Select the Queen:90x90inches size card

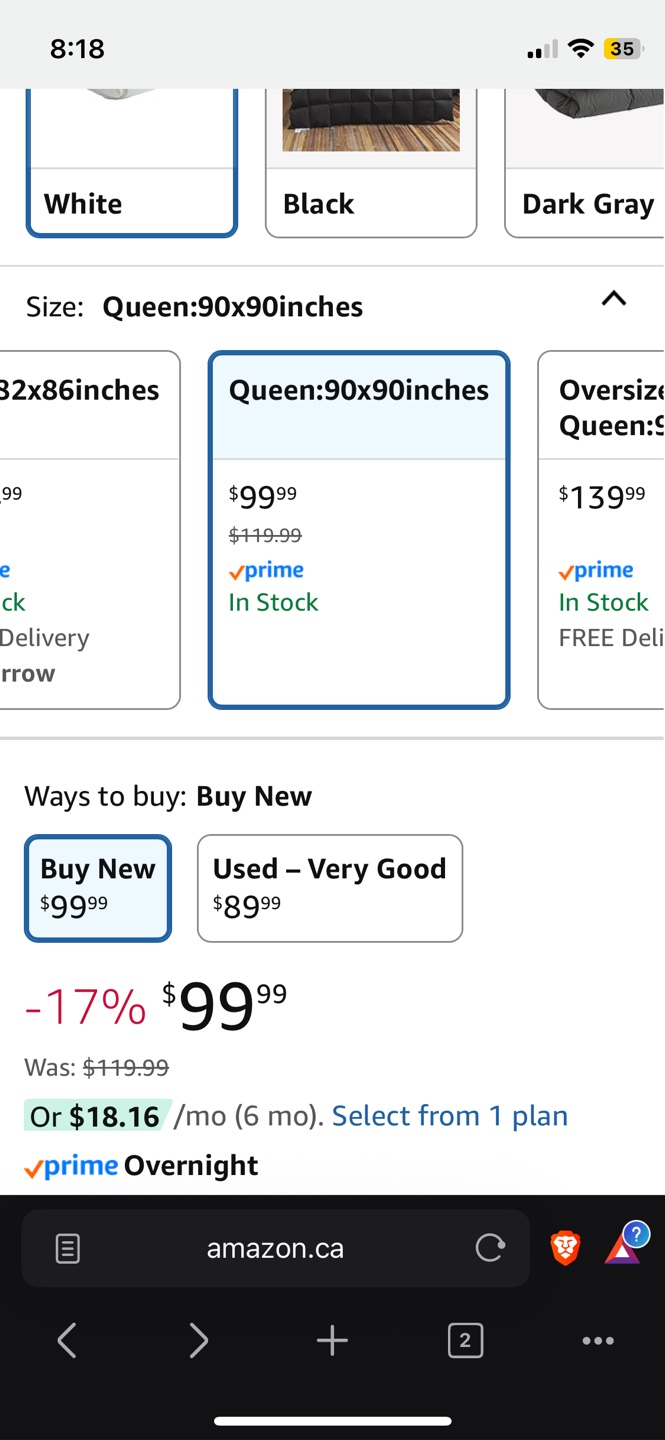359,530
